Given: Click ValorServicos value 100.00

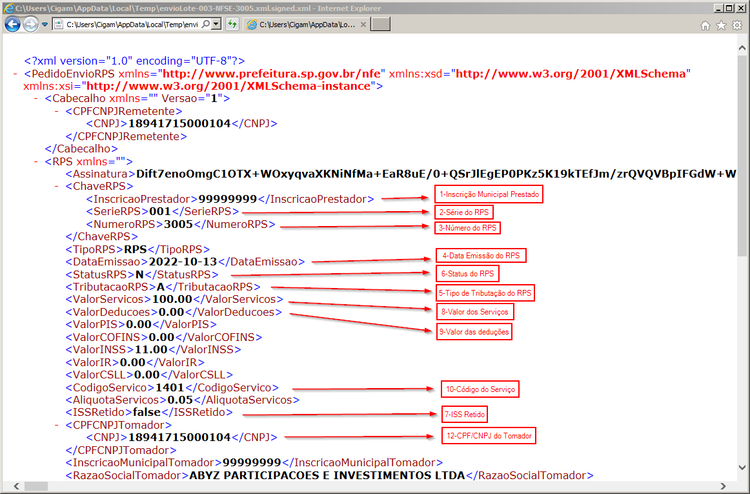Looking at the screenshot, I should (172, 299).
